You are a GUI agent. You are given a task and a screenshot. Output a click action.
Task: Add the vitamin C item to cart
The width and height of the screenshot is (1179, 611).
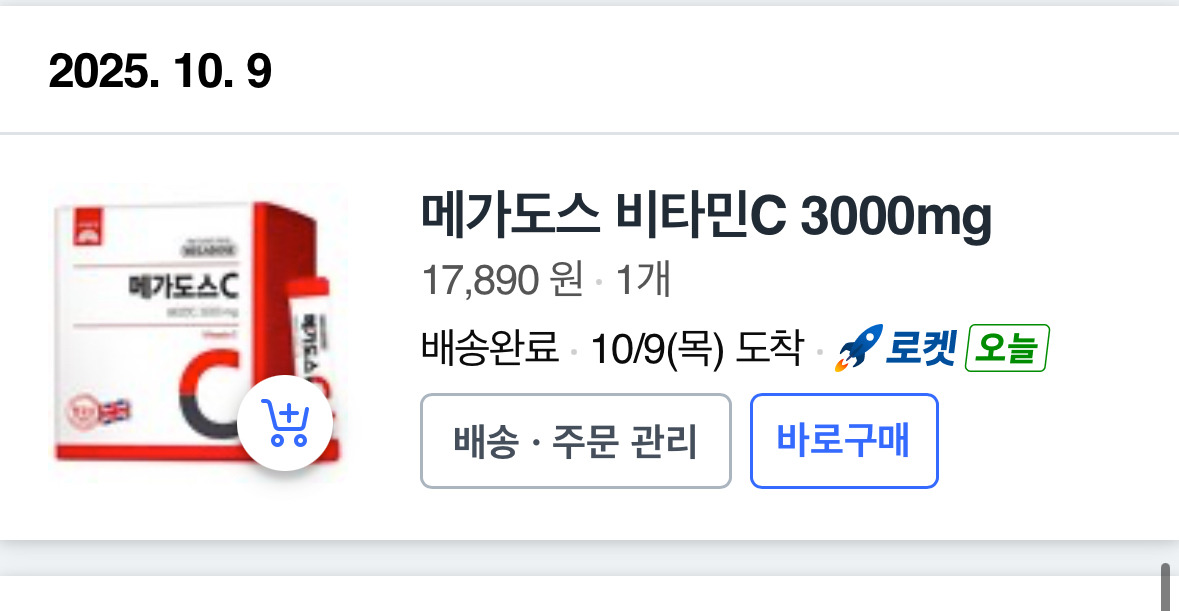pyautogui.click(x=285, y=423)
